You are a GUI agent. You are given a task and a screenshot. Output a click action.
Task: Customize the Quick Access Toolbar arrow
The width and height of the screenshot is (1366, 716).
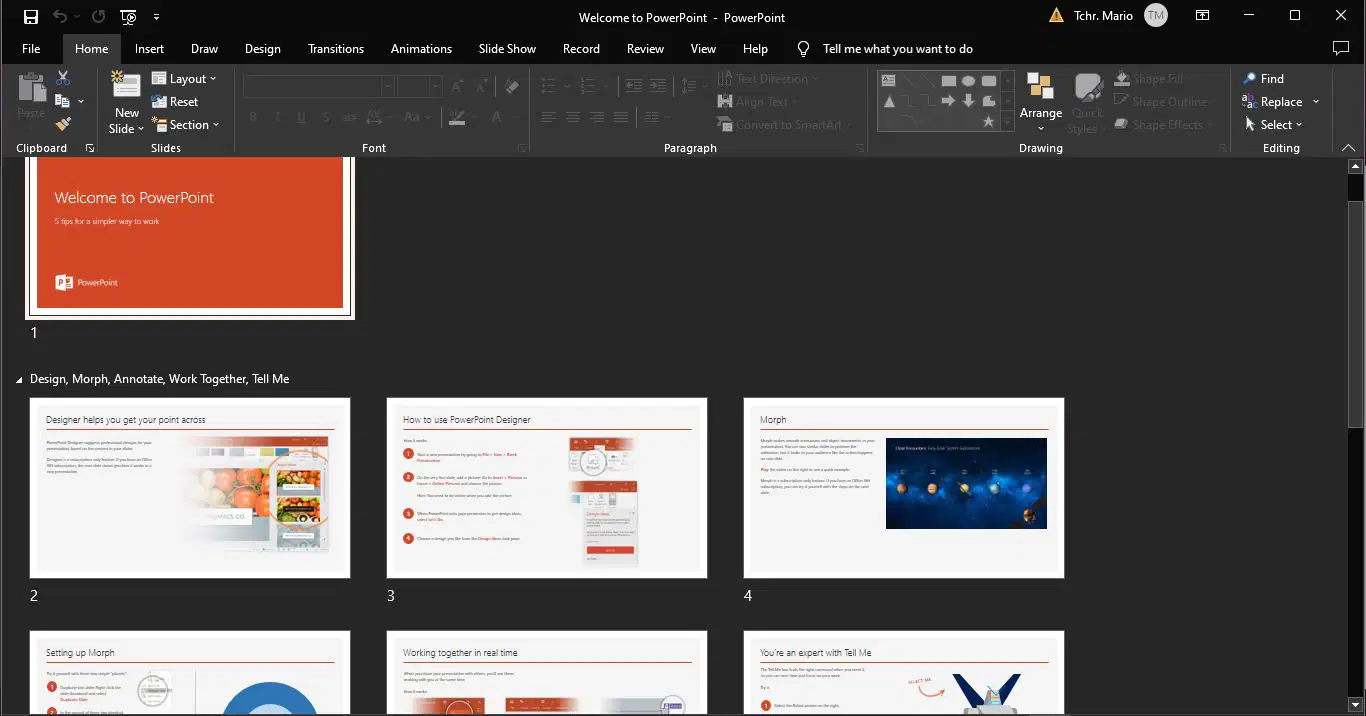[x=157, y=17]
